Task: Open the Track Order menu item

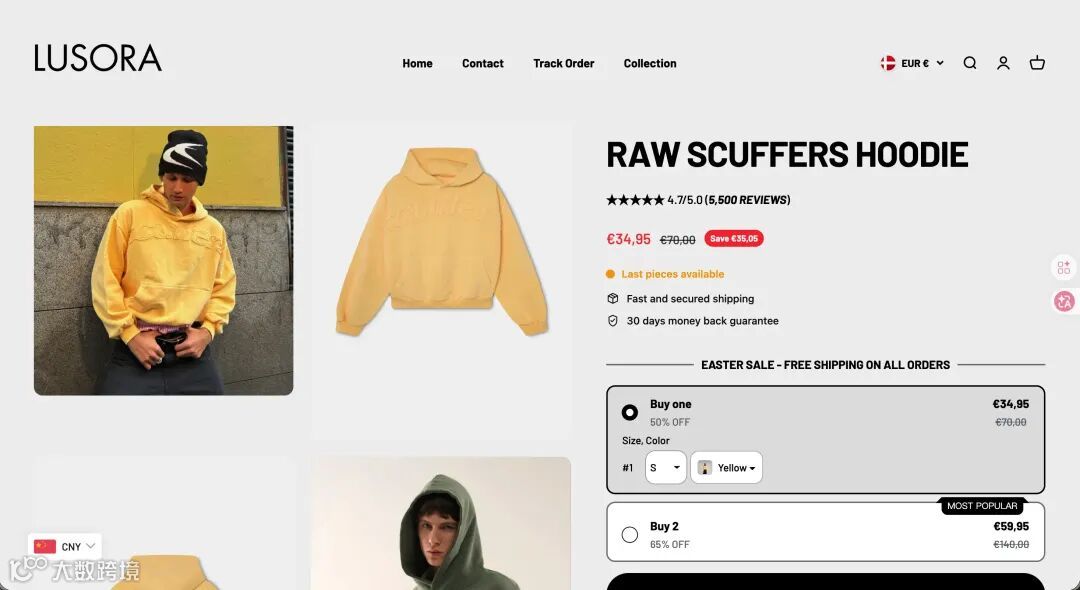Action: 563,63
